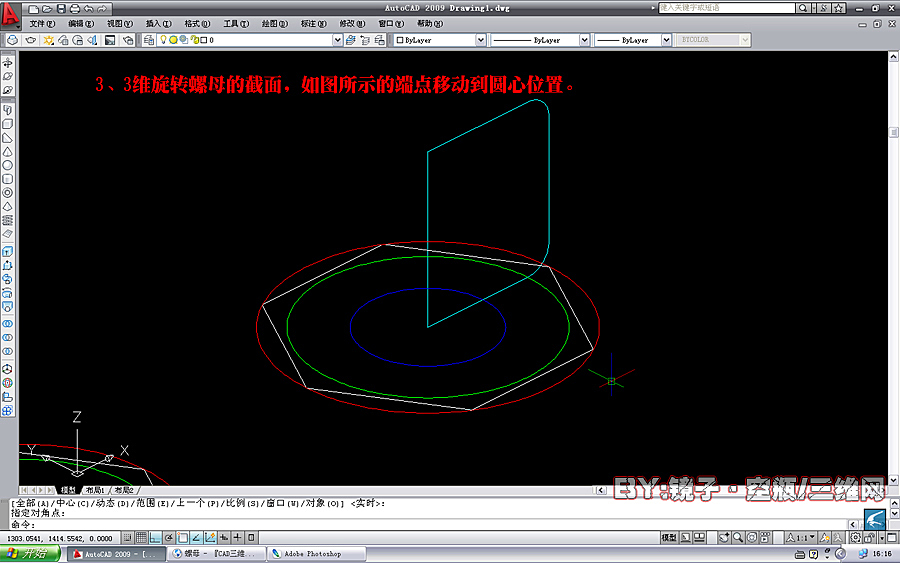Click the Undo arrow icon
Screen dimensions: 900x563
point(88,9)
